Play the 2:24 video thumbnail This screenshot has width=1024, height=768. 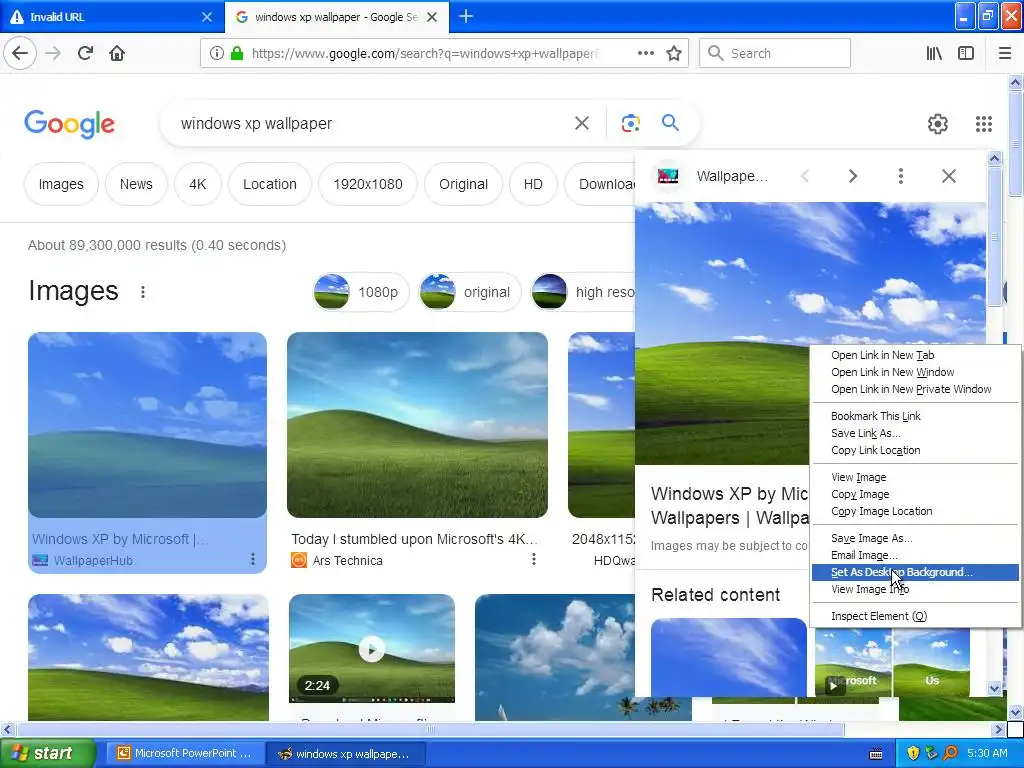pos(372,649)
